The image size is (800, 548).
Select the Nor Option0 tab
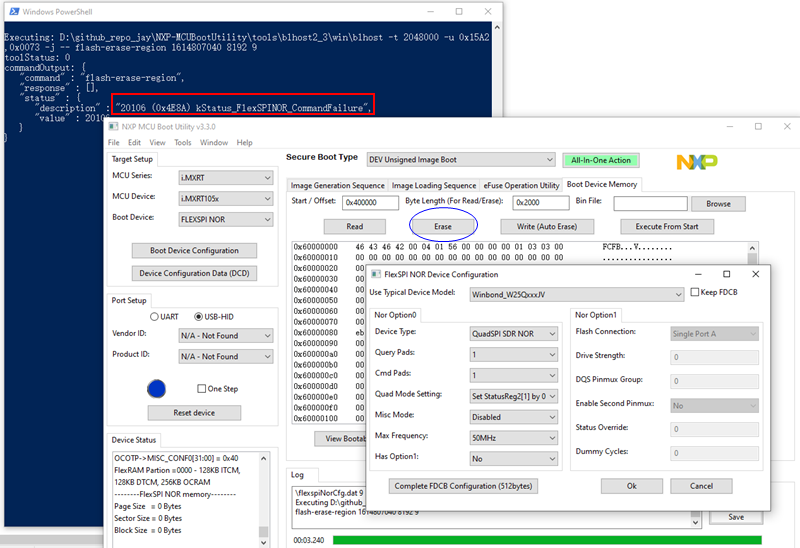395,315
